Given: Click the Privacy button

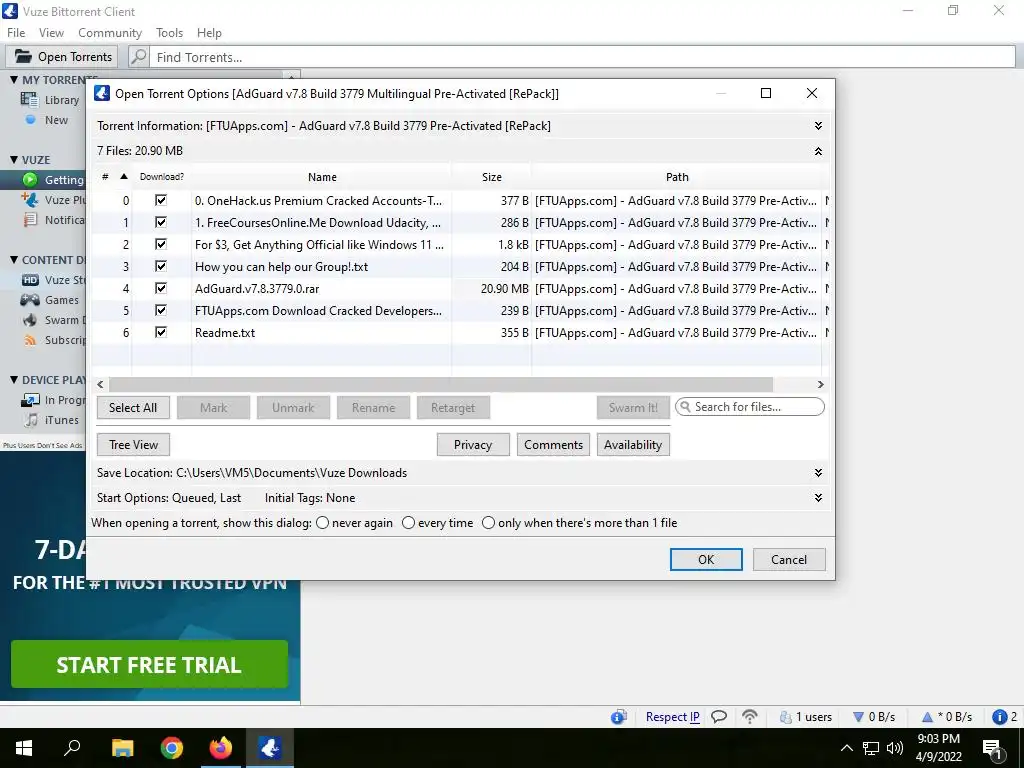Looking at the screenshot, I should coord(473,445).
